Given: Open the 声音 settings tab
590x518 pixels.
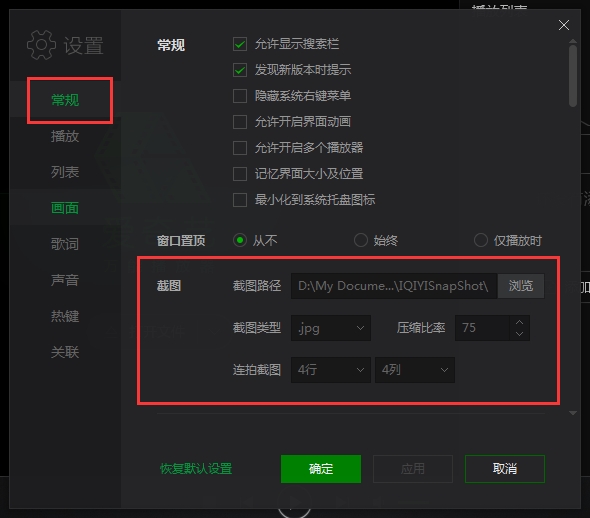Looking at the screenshot, I should (65, 280).
